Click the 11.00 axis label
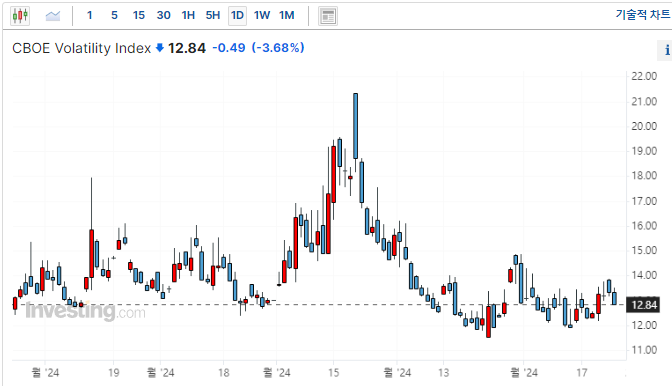 [644, 350]
